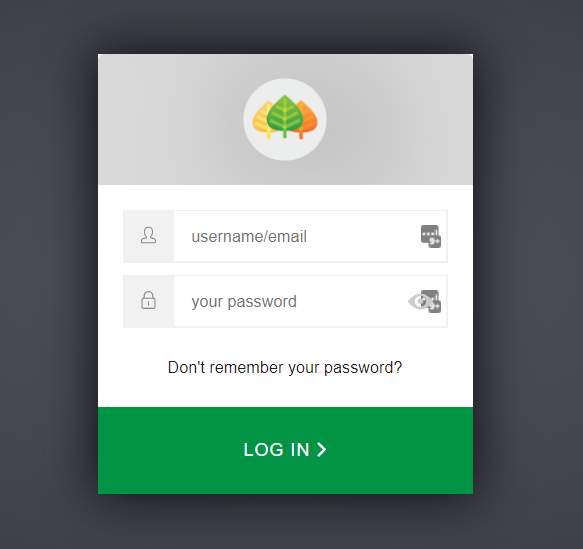Click the yellow leaf in the logo
This screenshot has height=549, width=583.
click(x=262, y=120)
